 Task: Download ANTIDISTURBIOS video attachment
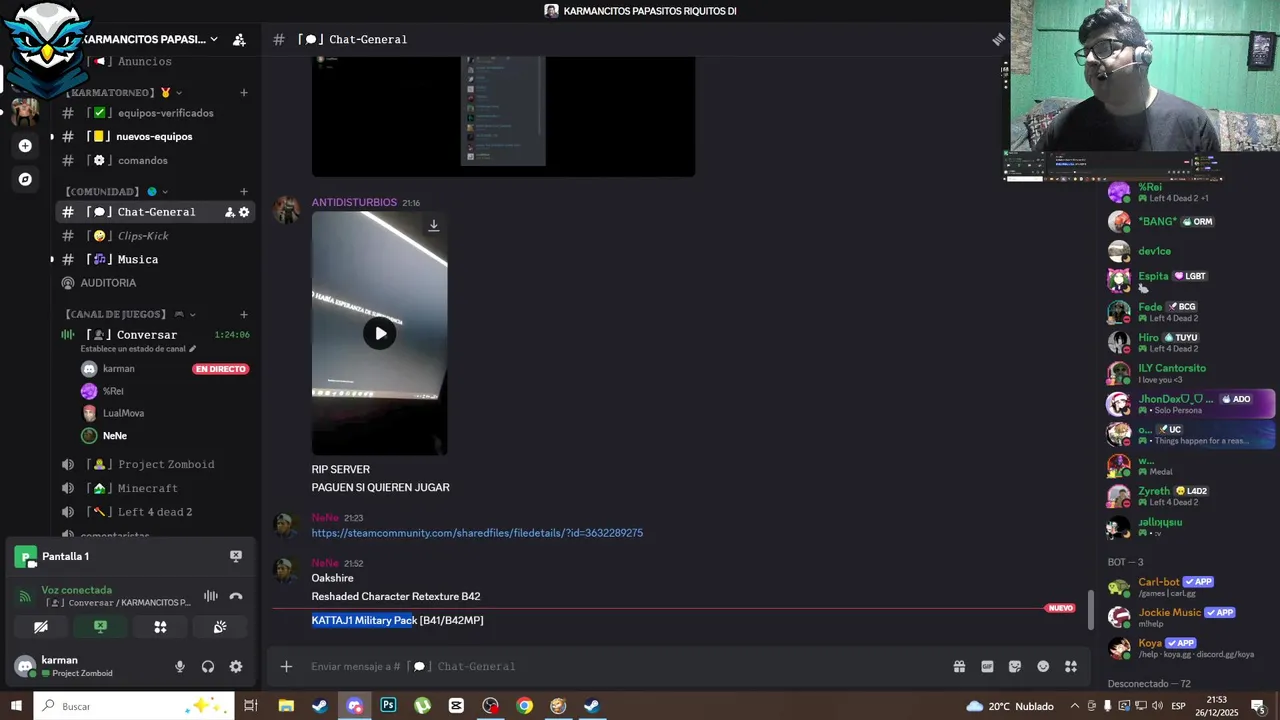point(434,226)
